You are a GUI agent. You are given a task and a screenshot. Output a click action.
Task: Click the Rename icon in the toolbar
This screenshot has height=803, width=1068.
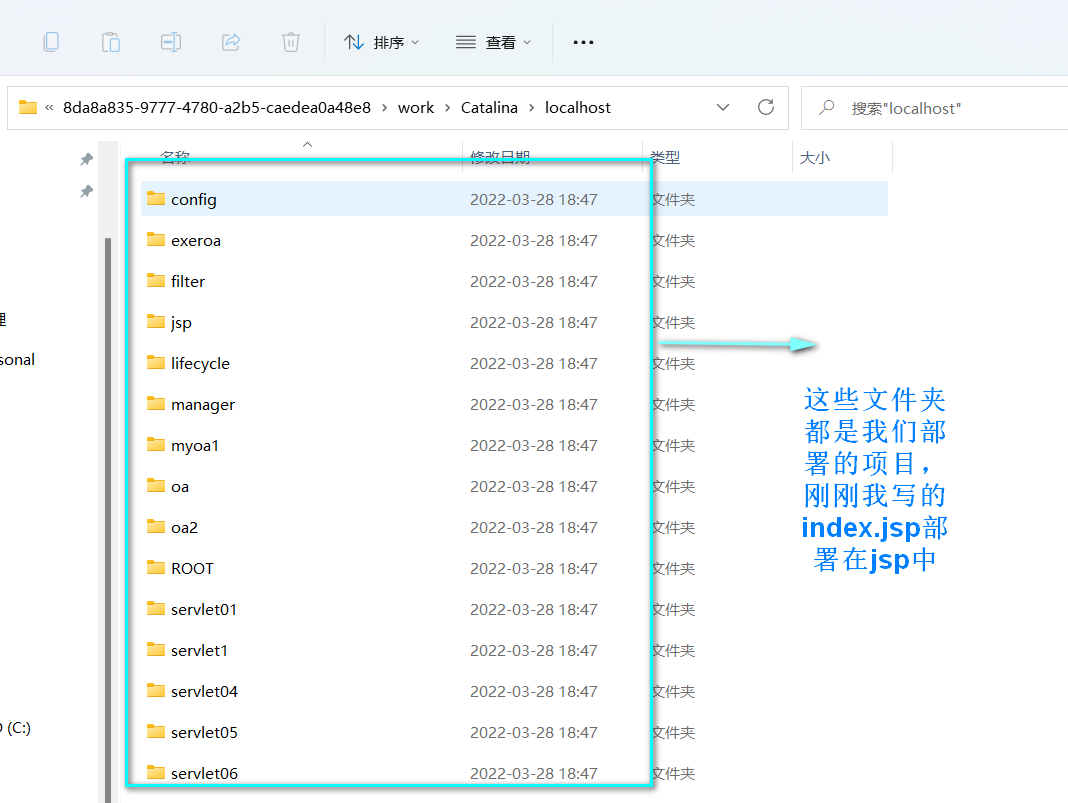click(170, 42)
